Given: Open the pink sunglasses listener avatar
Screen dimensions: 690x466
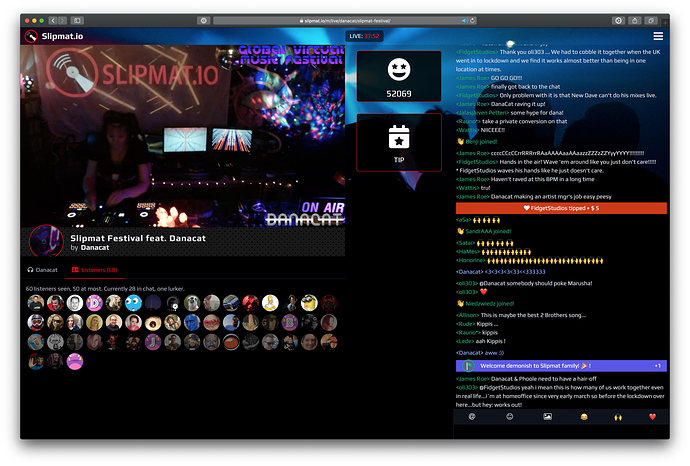Looking at the screenshot, I should pyautogui.click(x=212, y=323).
